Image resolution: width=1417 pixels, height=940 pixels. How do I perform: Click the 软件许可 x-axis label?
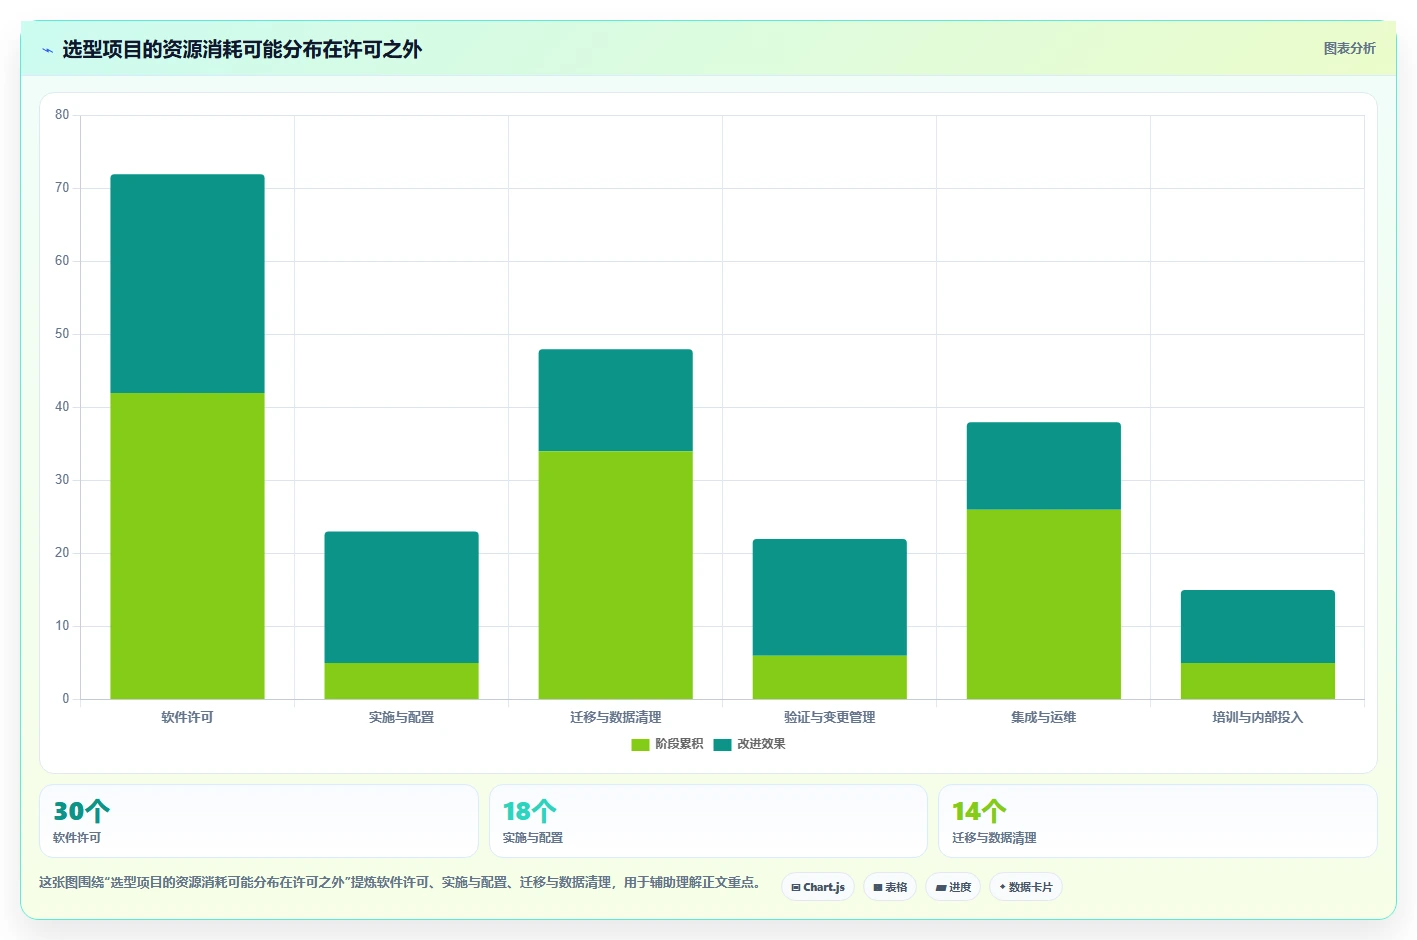[187, 717]
